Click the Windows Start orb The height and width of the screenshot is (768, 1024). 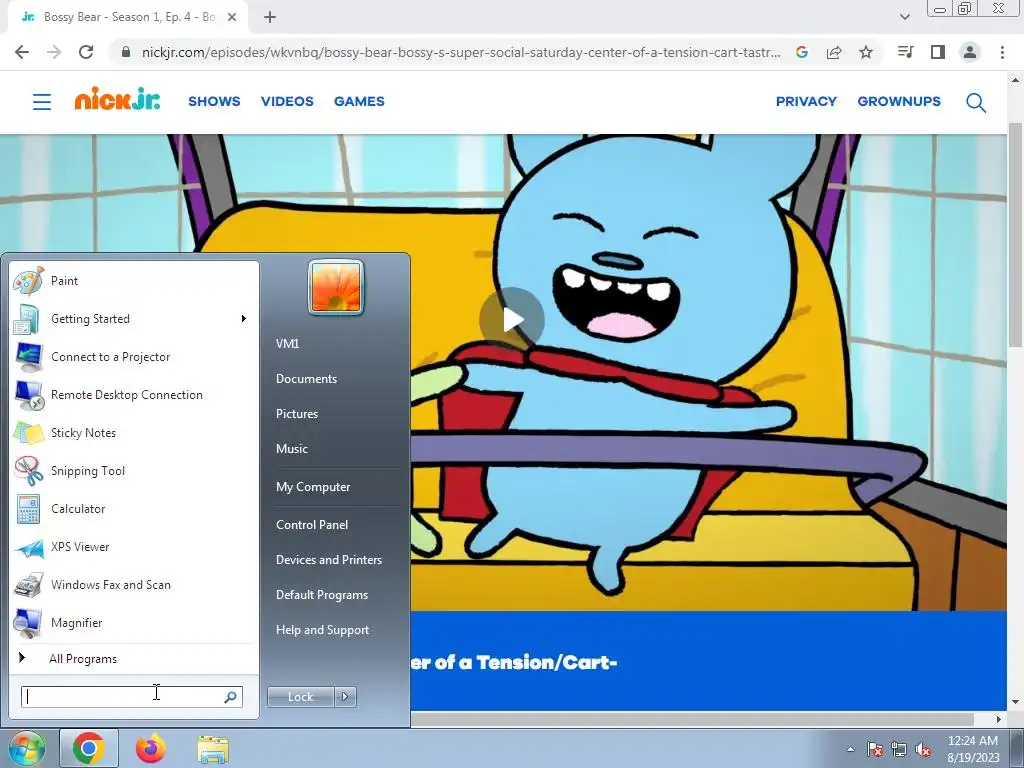(26, 748)
